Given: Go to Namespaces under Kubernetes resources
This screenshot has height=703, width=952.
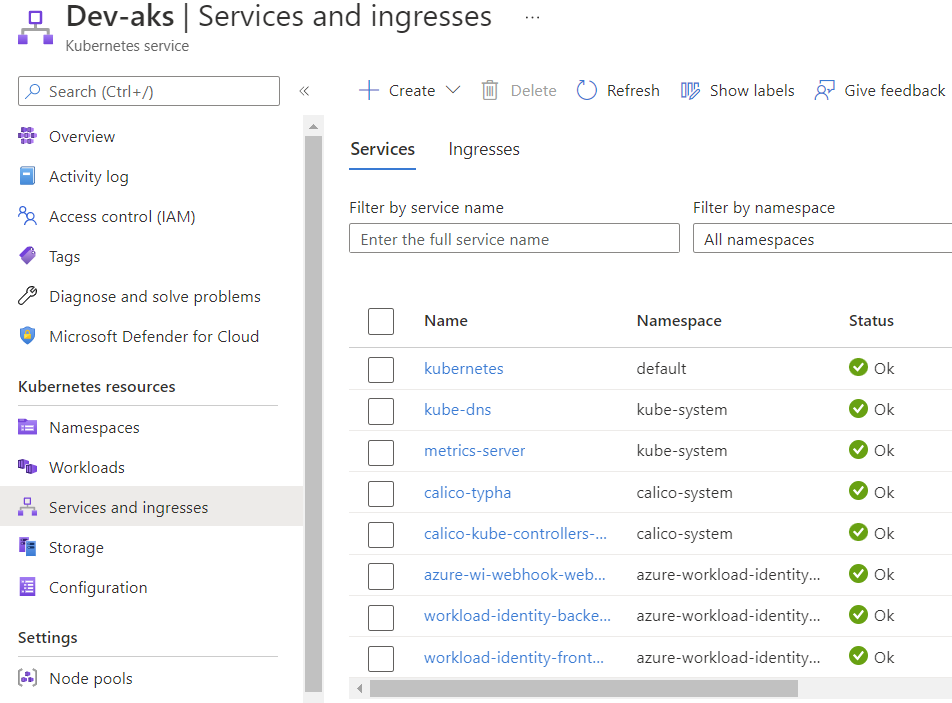Looking at the screenshot, I should 94,428.
